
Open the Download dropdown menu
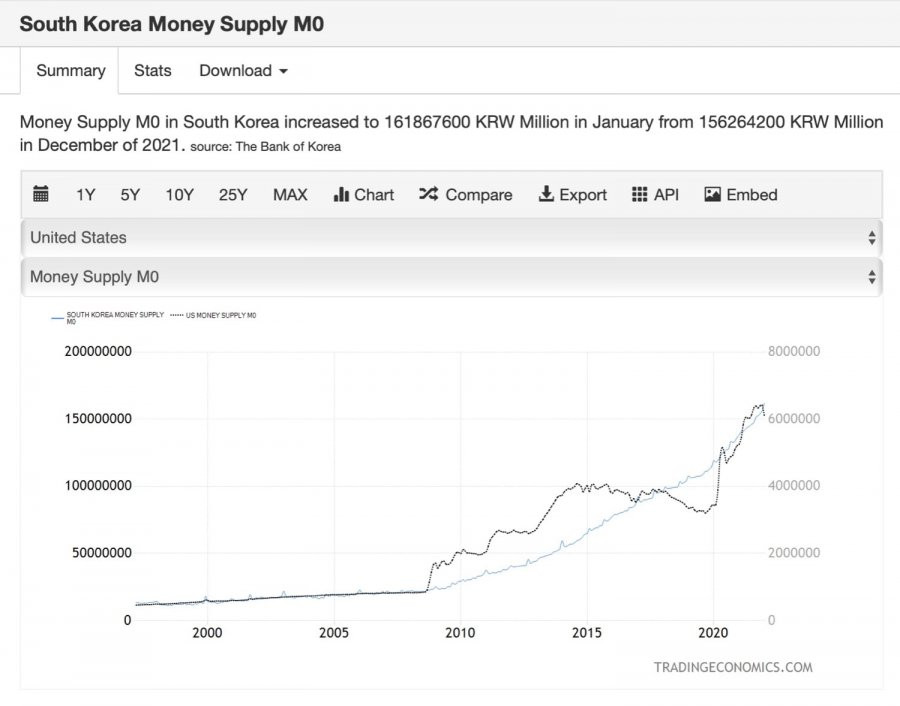[x=243, y=71]
